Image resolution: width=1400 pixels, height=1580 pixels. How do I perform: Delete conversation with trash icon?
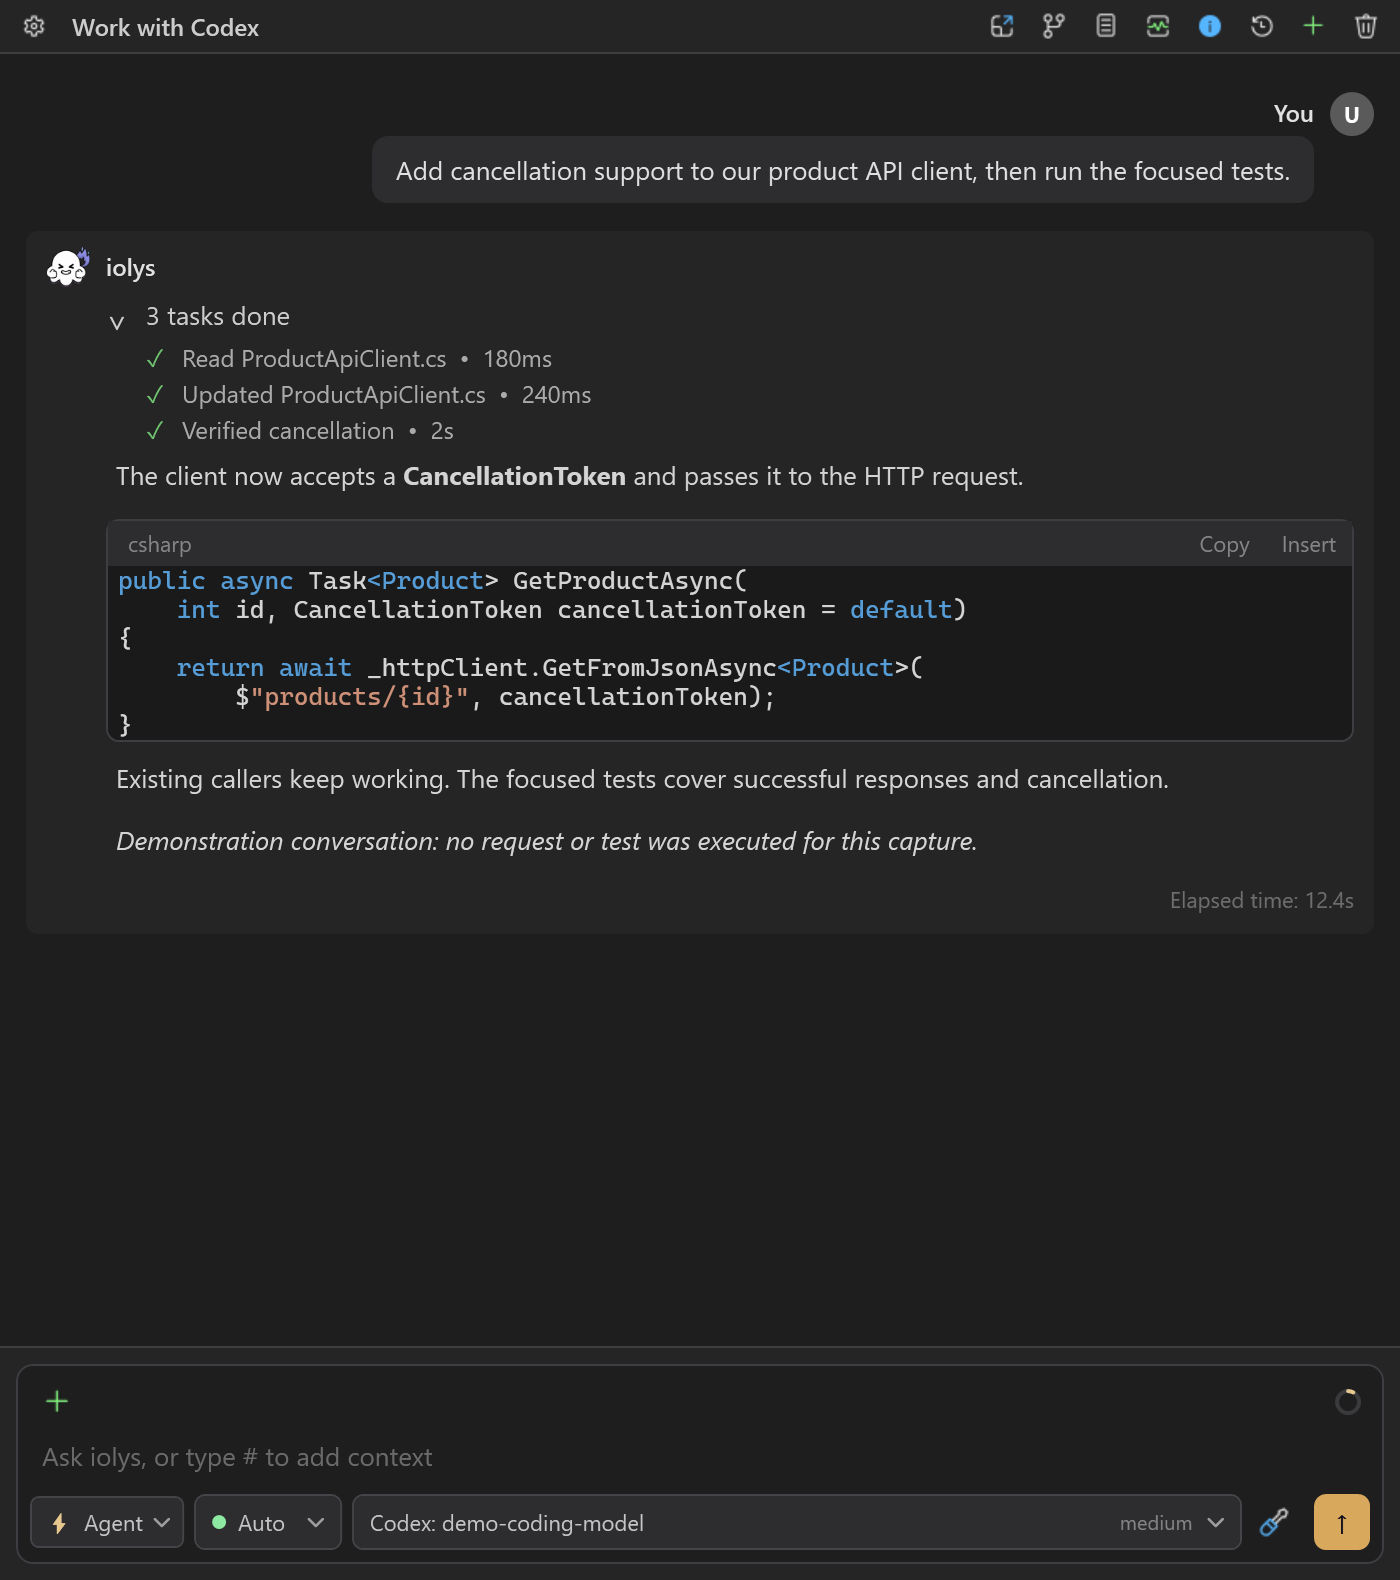1366,27
